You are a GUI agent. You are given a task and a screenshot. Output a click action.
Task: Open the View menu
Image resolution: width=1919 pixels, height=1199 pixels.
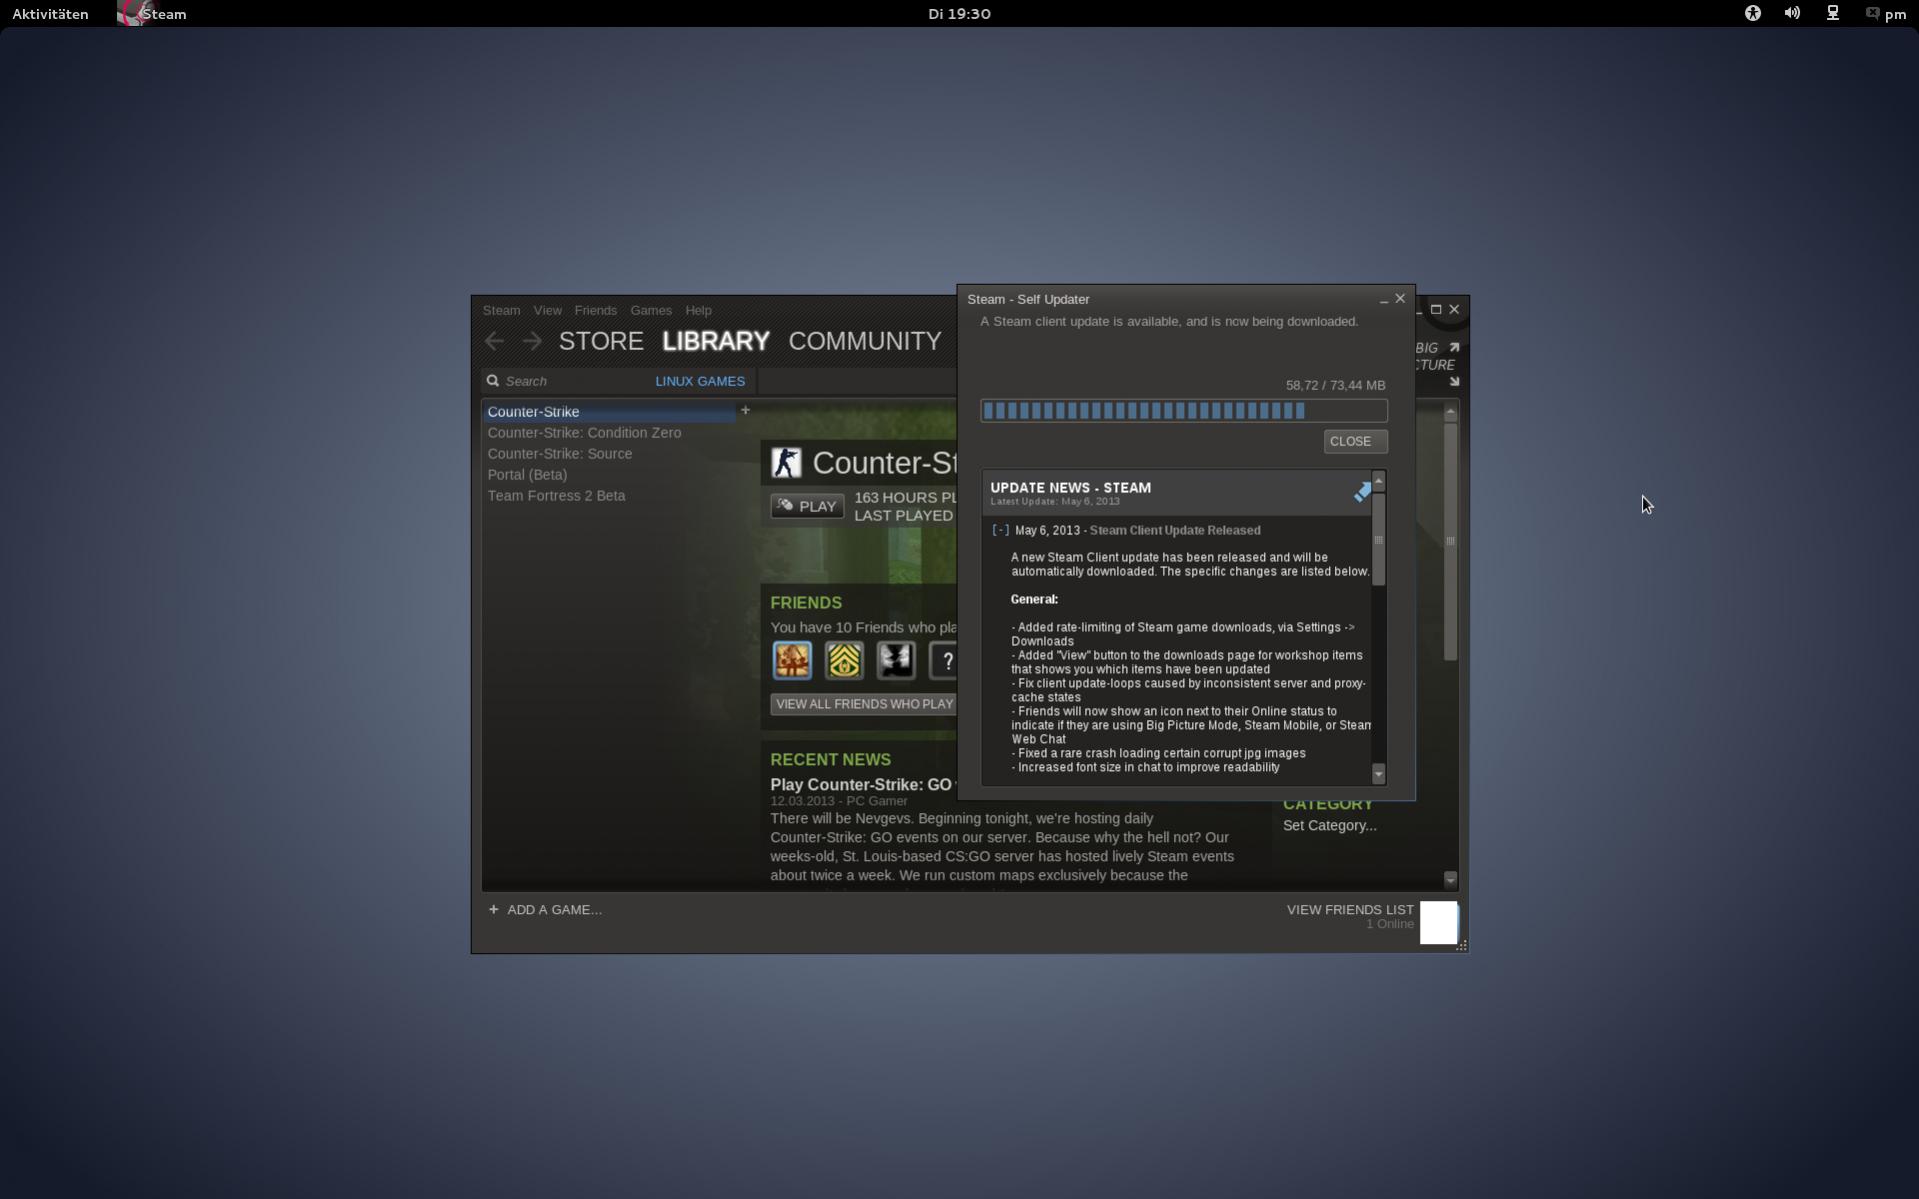tap(547, 310)
